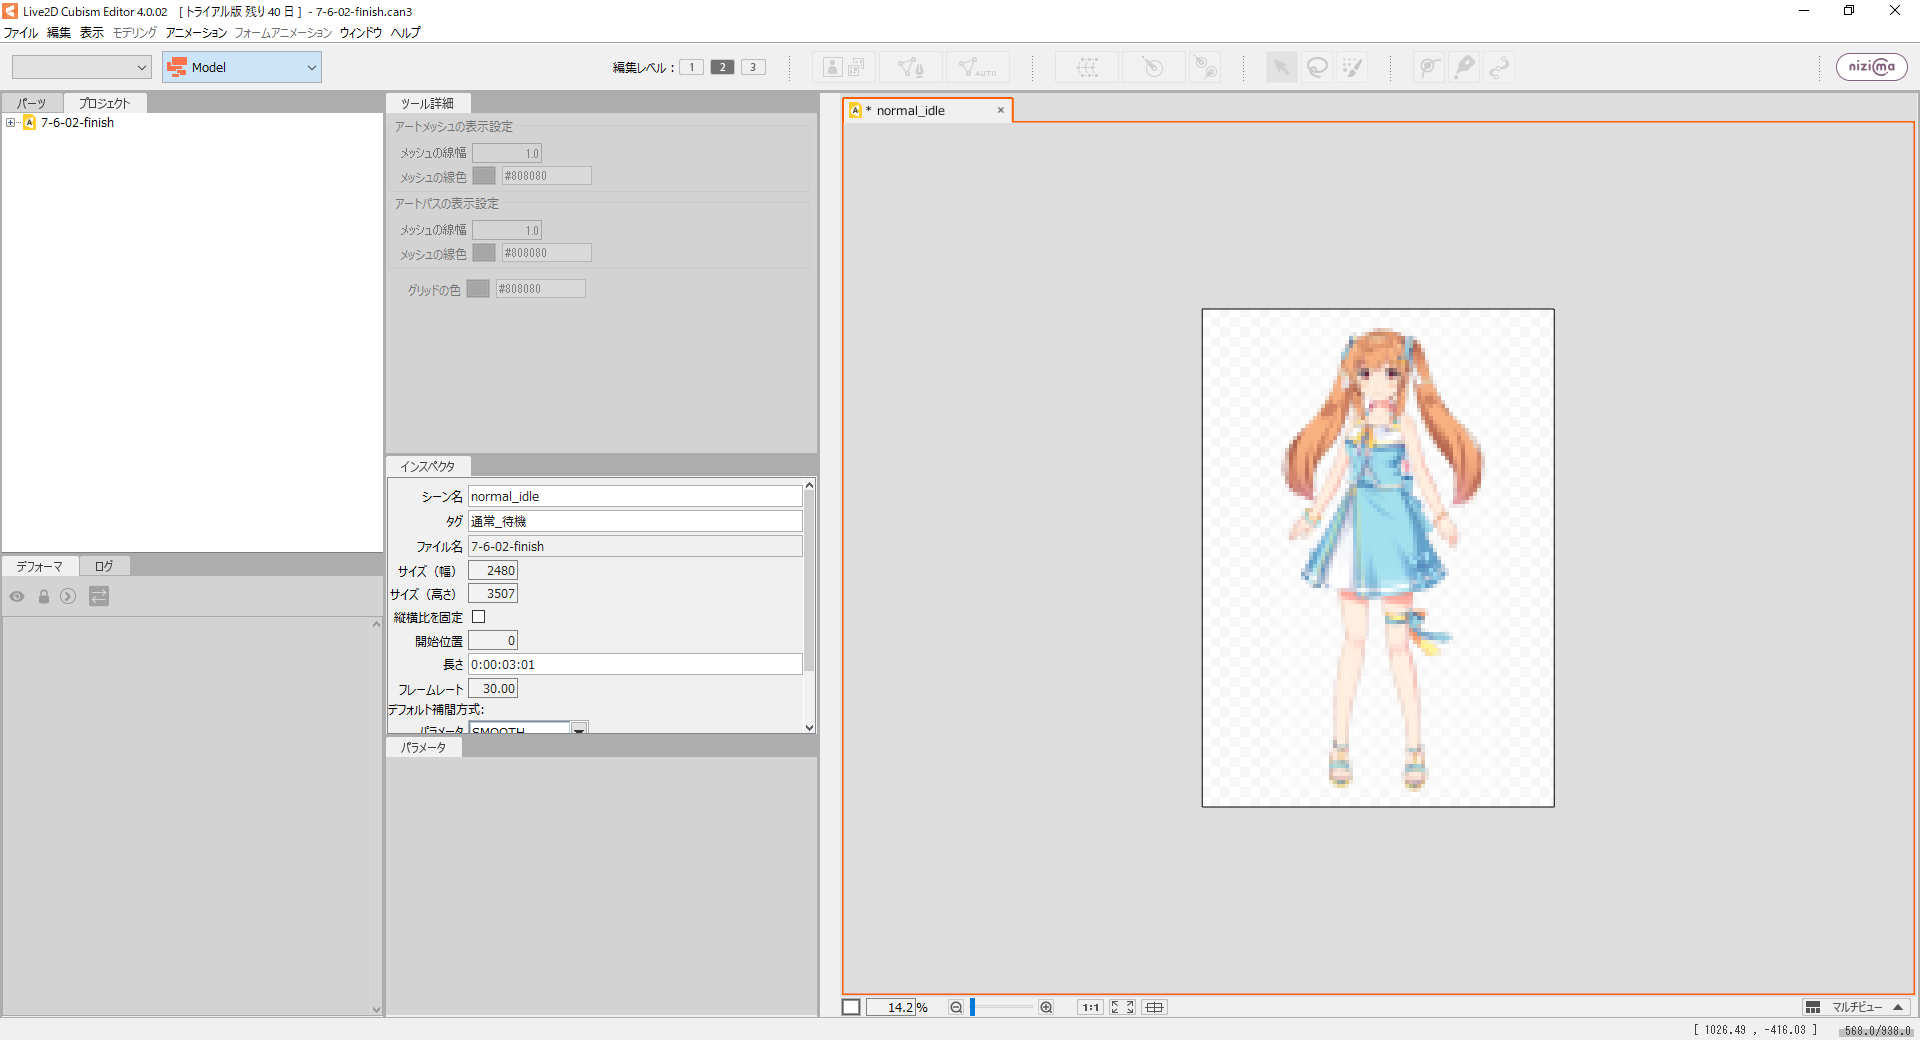
Task: Select edit level 2
Action: [722, 67]
